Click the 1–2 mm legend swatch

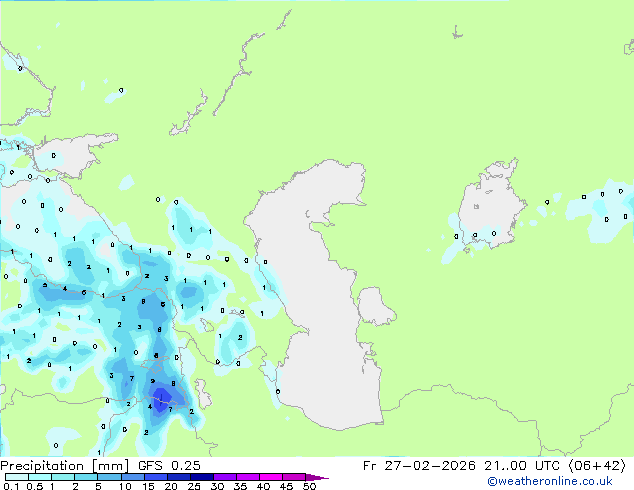tap(63, 477)
